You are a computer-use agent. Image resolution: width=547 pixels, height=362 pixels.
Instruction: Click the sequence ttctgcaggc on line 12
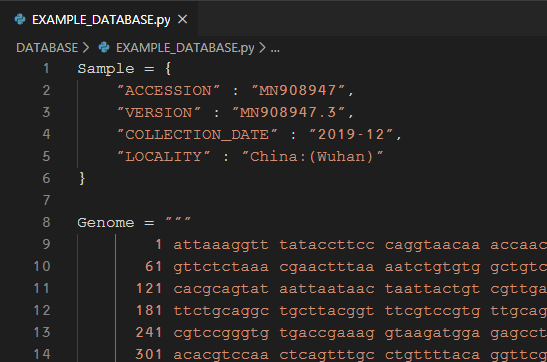(x=221, y=311)
